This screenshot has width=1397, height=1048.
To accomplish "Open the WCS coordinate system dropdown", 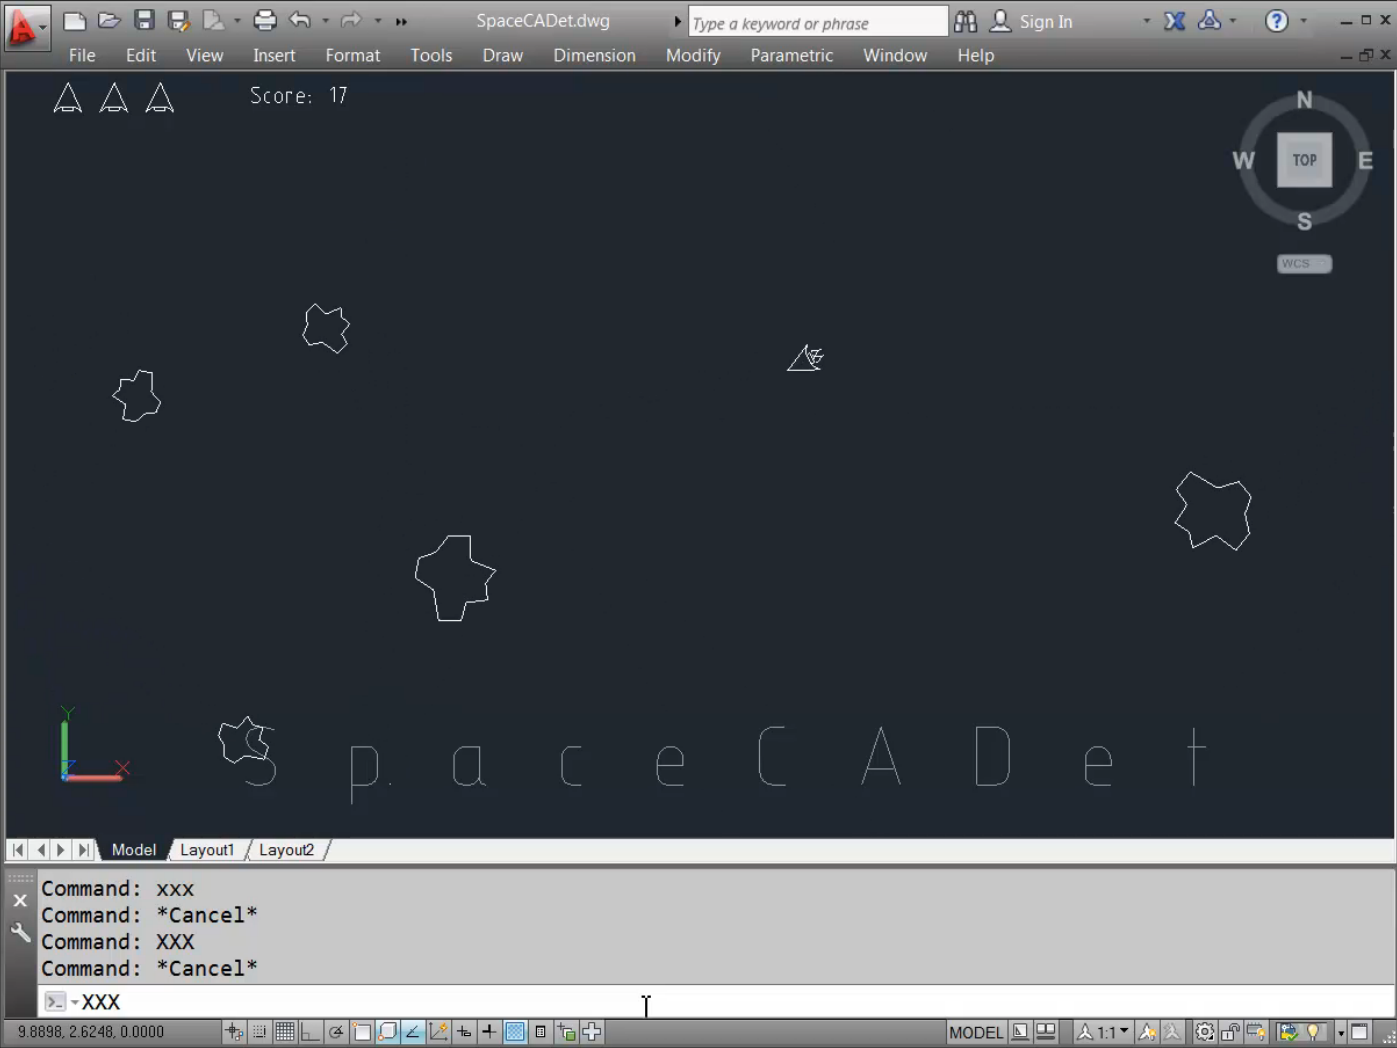I will (x=1303, y=264).
